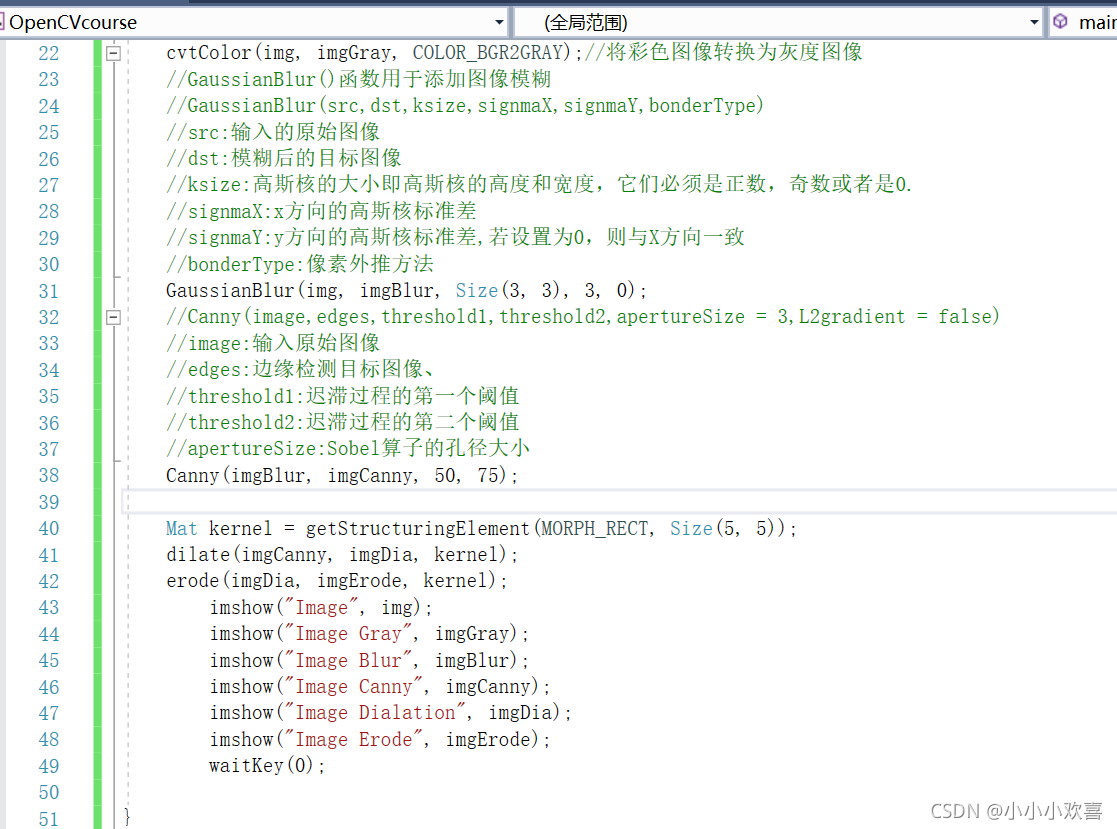This screenshot has height=829, width=1117.
Task: Click the Mat kernel declaration on line 40
Action: 230,528
